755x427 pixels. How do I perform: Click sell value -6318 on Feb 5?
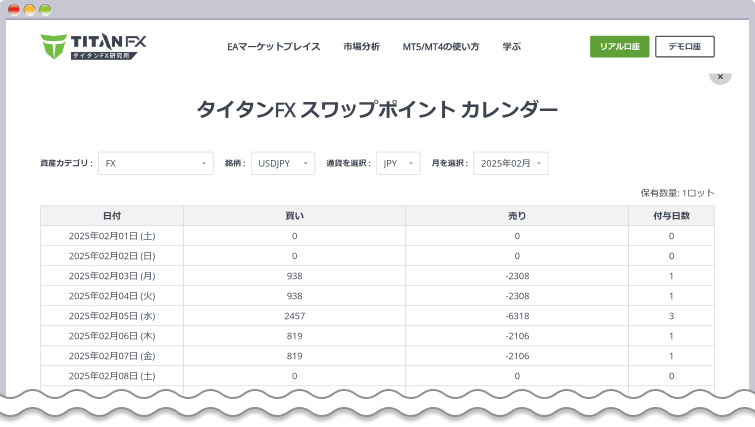click(517, 316)
